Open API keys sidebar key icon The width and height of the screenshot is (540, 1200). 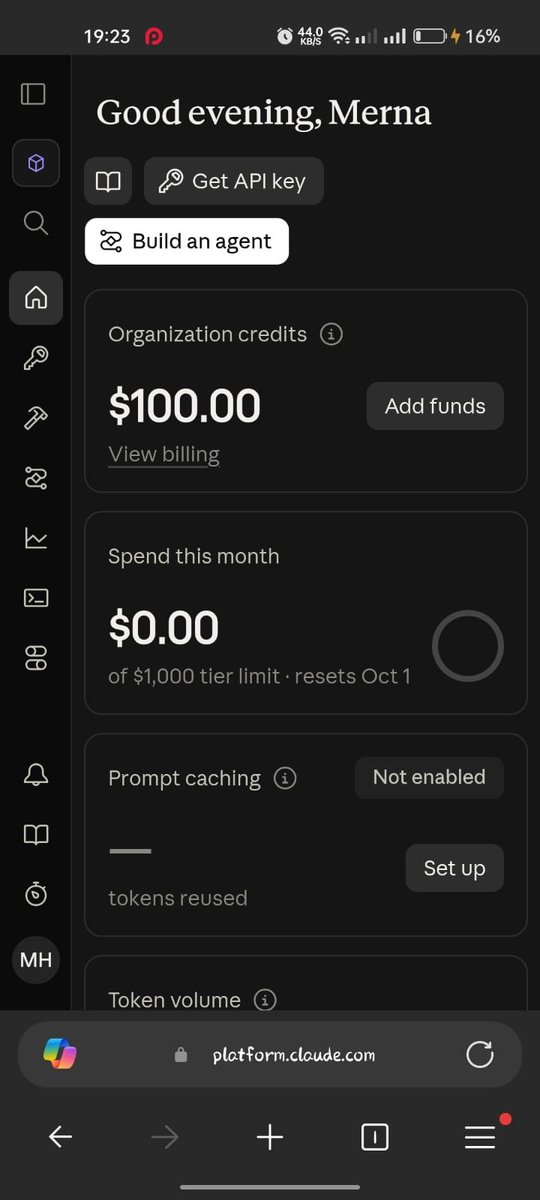click(36, 358)
